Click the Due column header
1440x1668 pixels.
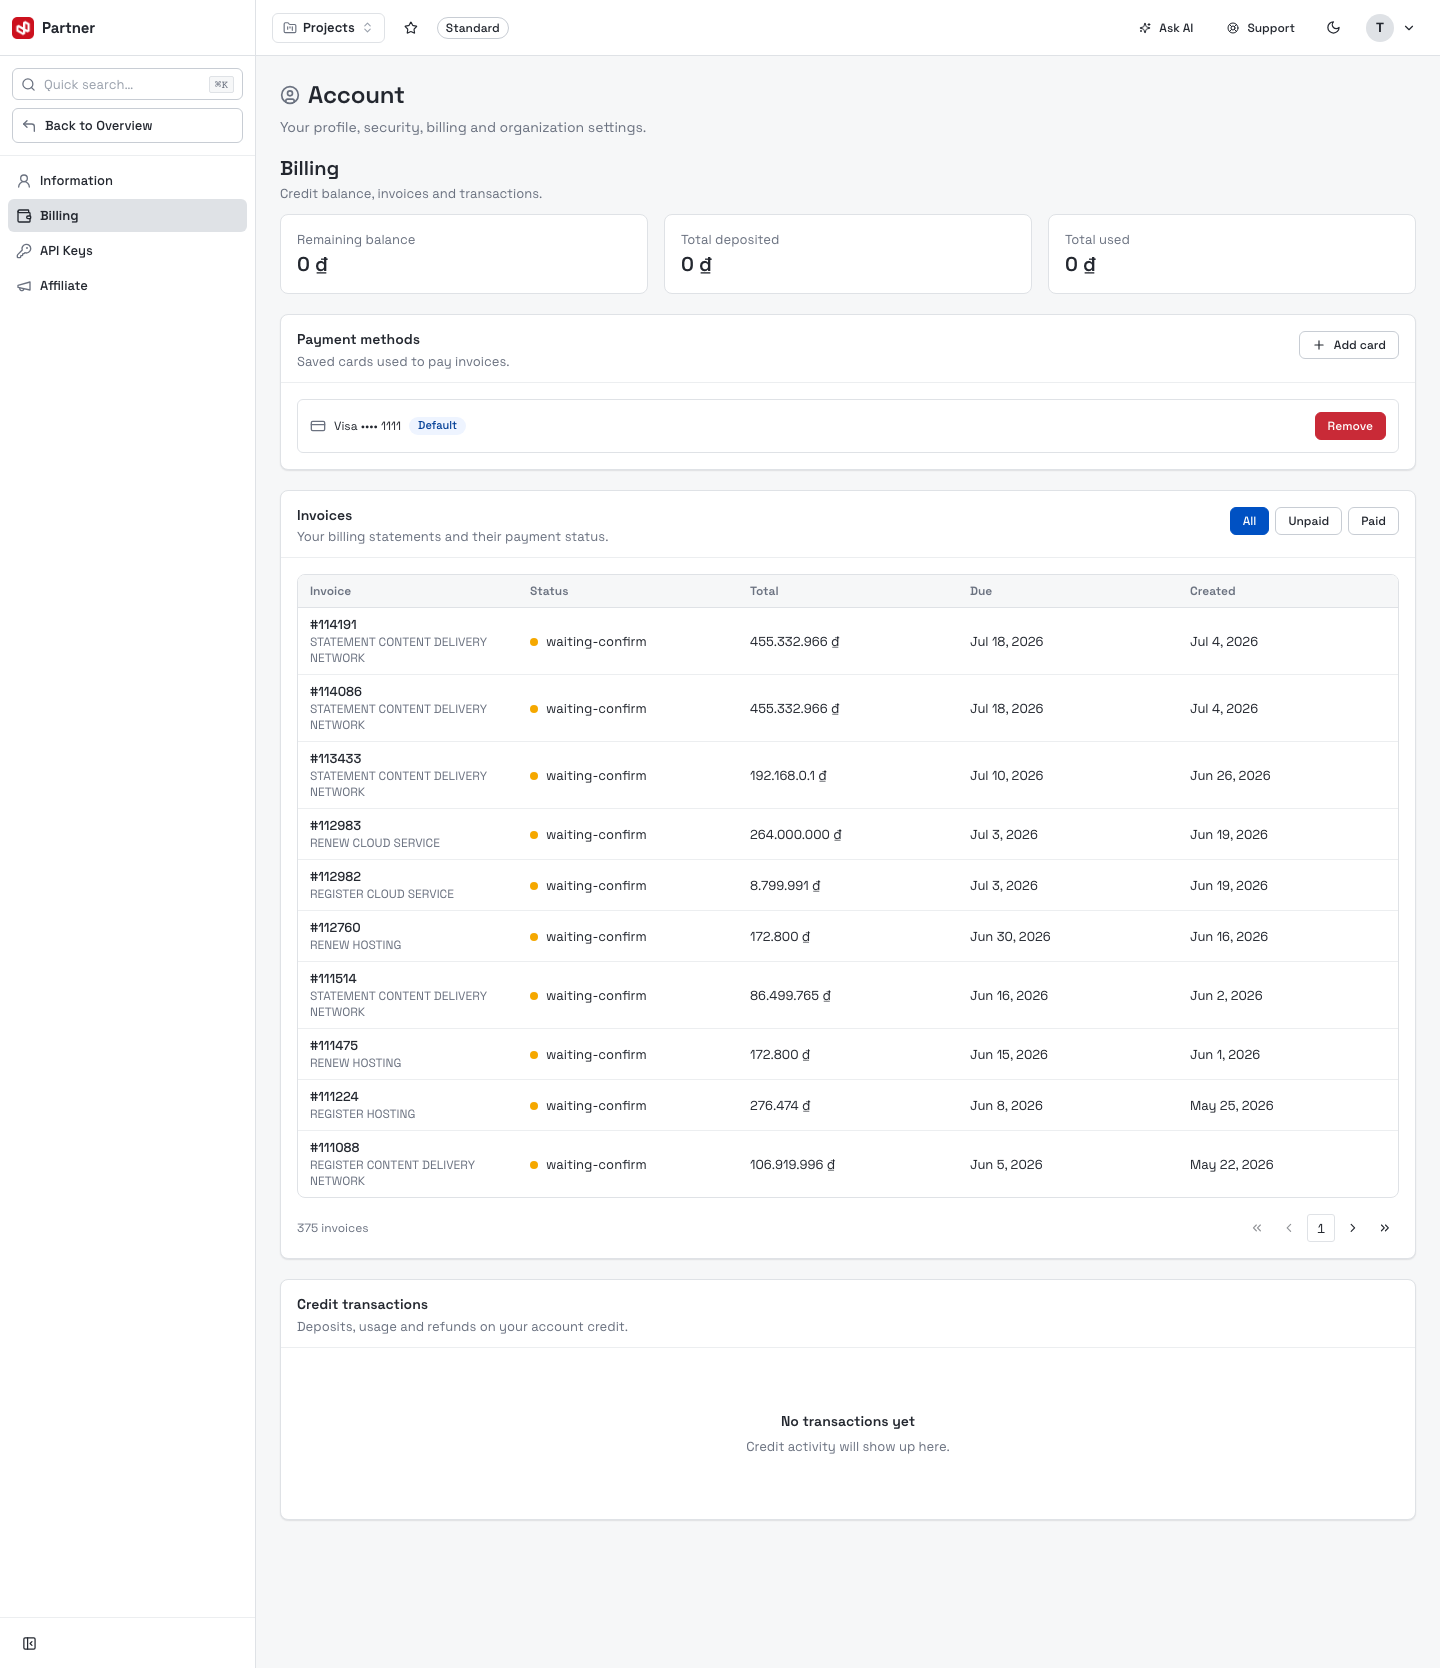981,591
